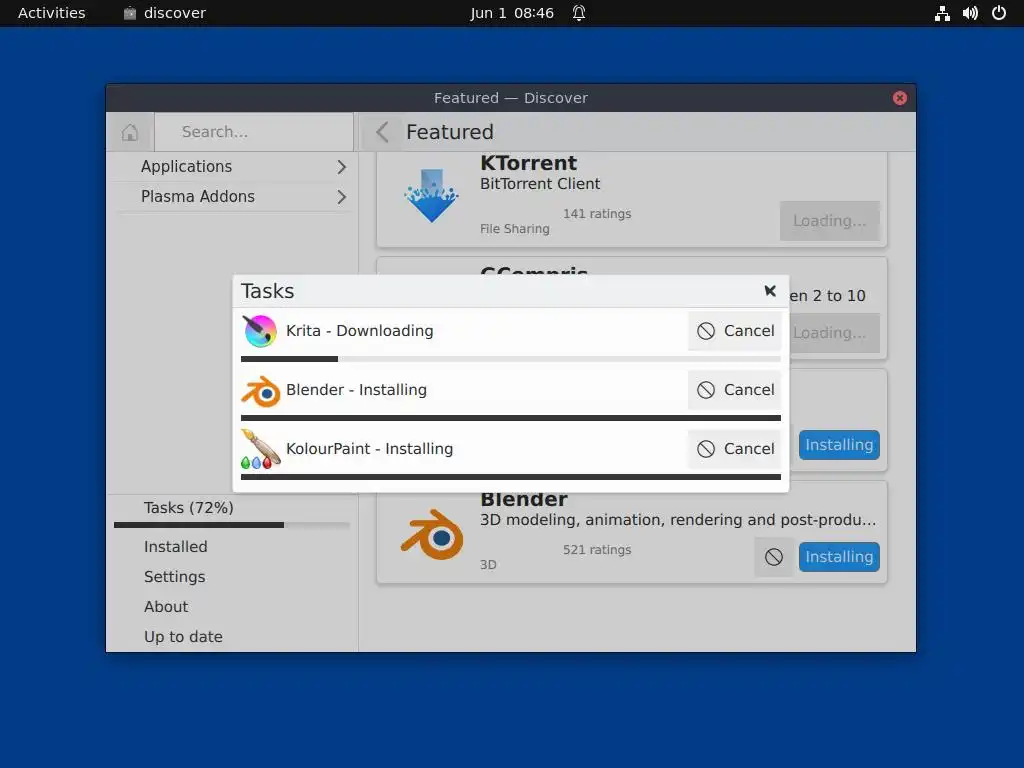The width and height of the screenshot is (1024, 768).
Task: Click the discover app menu in top bar
Action: pos(165,13)
